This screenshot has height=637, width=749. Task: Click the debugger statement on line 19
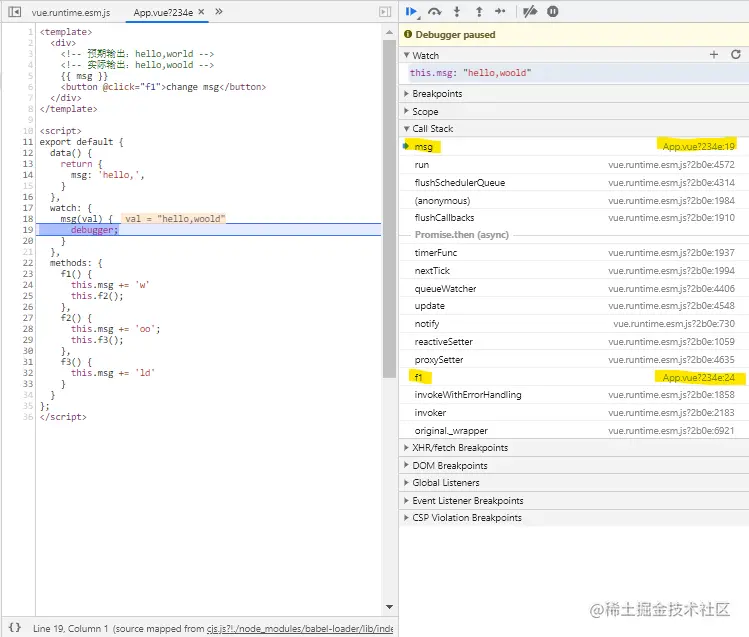94,230
